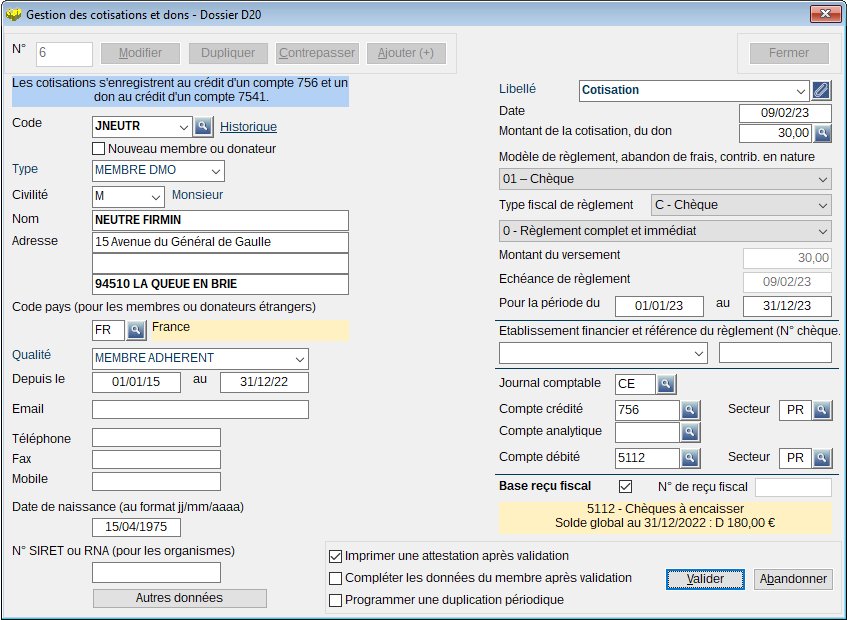Image resolution: width=847 pixels, height=620 pixels.
Task: Click Secteur lookup icon on Compte crédité row
Action: [822, 410]
